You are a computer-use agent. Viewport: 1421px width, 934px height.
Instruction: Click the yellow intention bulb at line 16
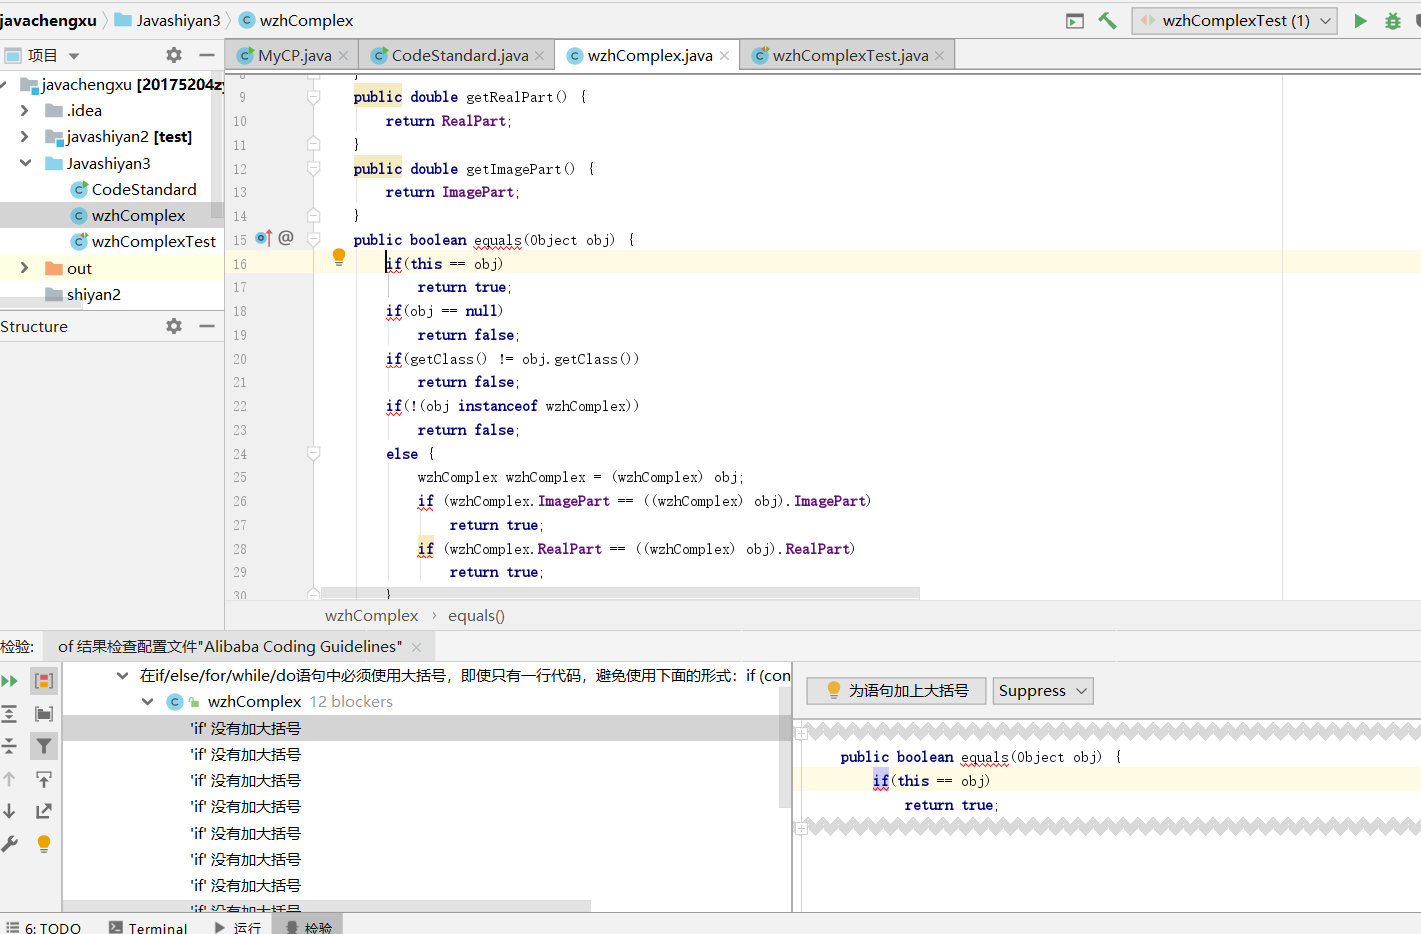click(x=339, y=257)
